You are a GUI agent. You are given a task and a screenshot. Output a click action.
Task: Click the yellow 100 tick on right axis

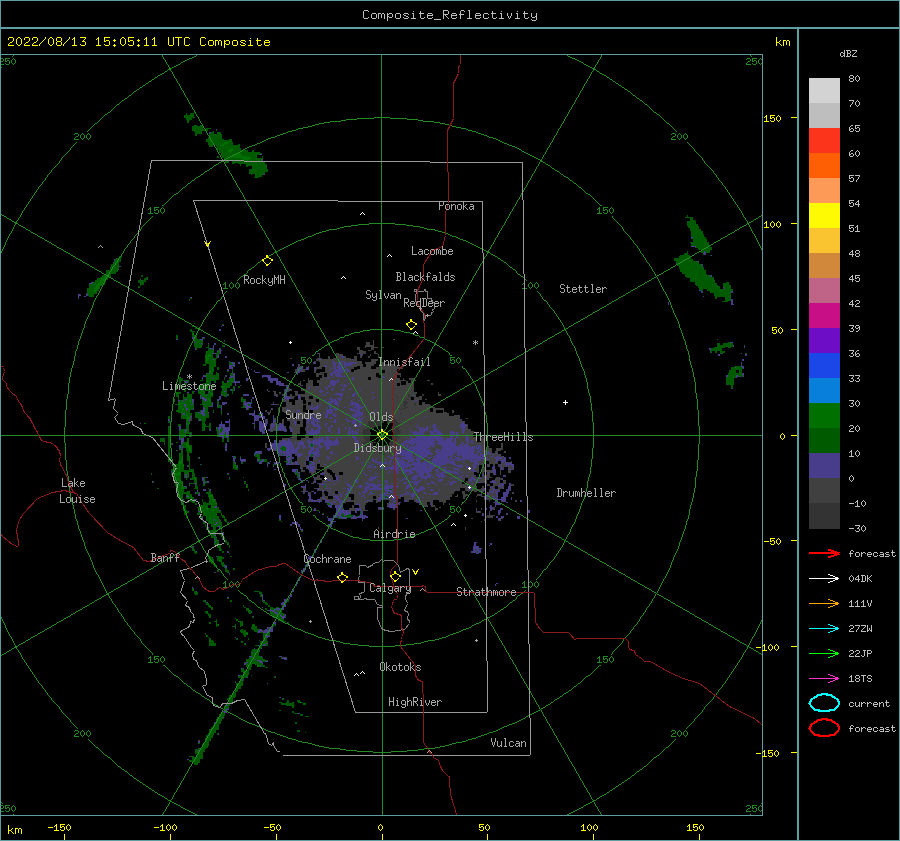coord(773,224)
